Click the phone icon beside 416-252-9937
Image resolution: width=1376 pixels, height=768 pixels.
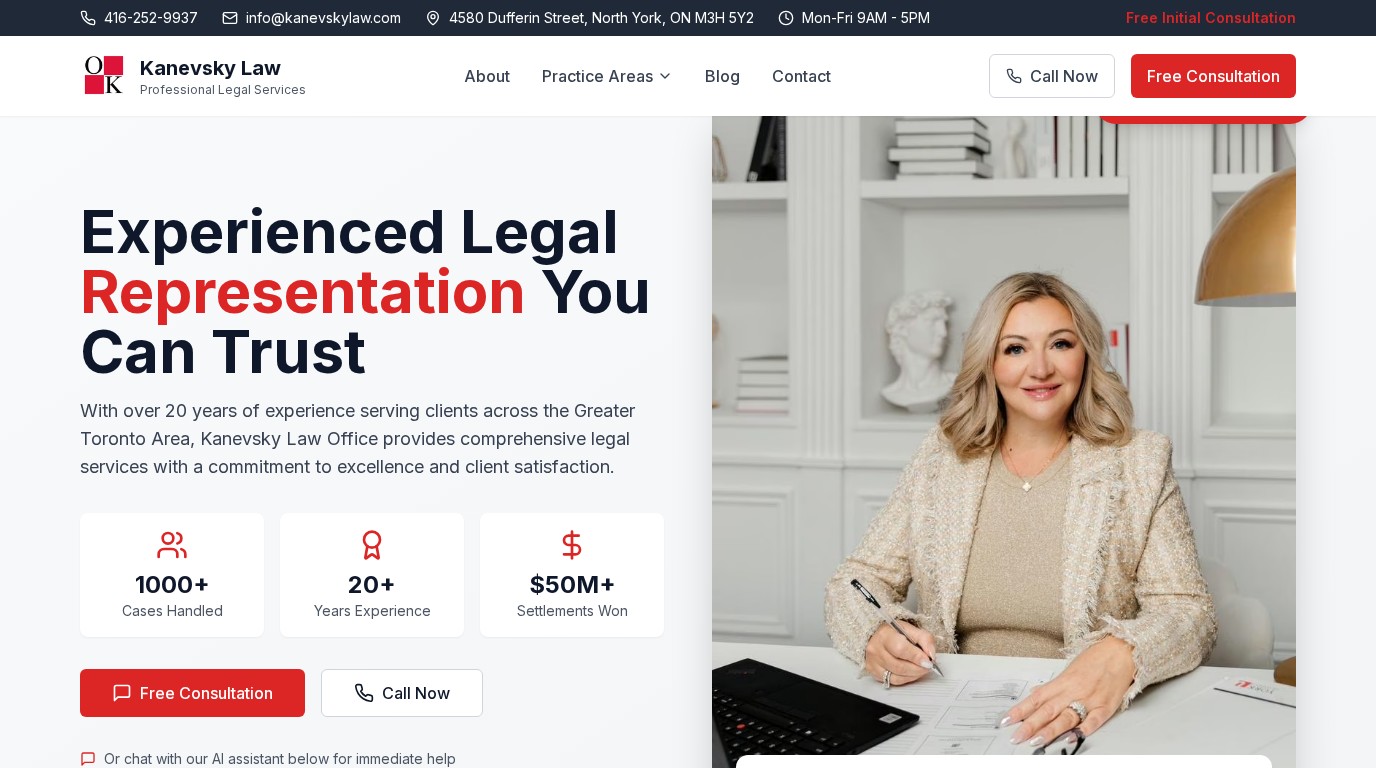point(88,18)
